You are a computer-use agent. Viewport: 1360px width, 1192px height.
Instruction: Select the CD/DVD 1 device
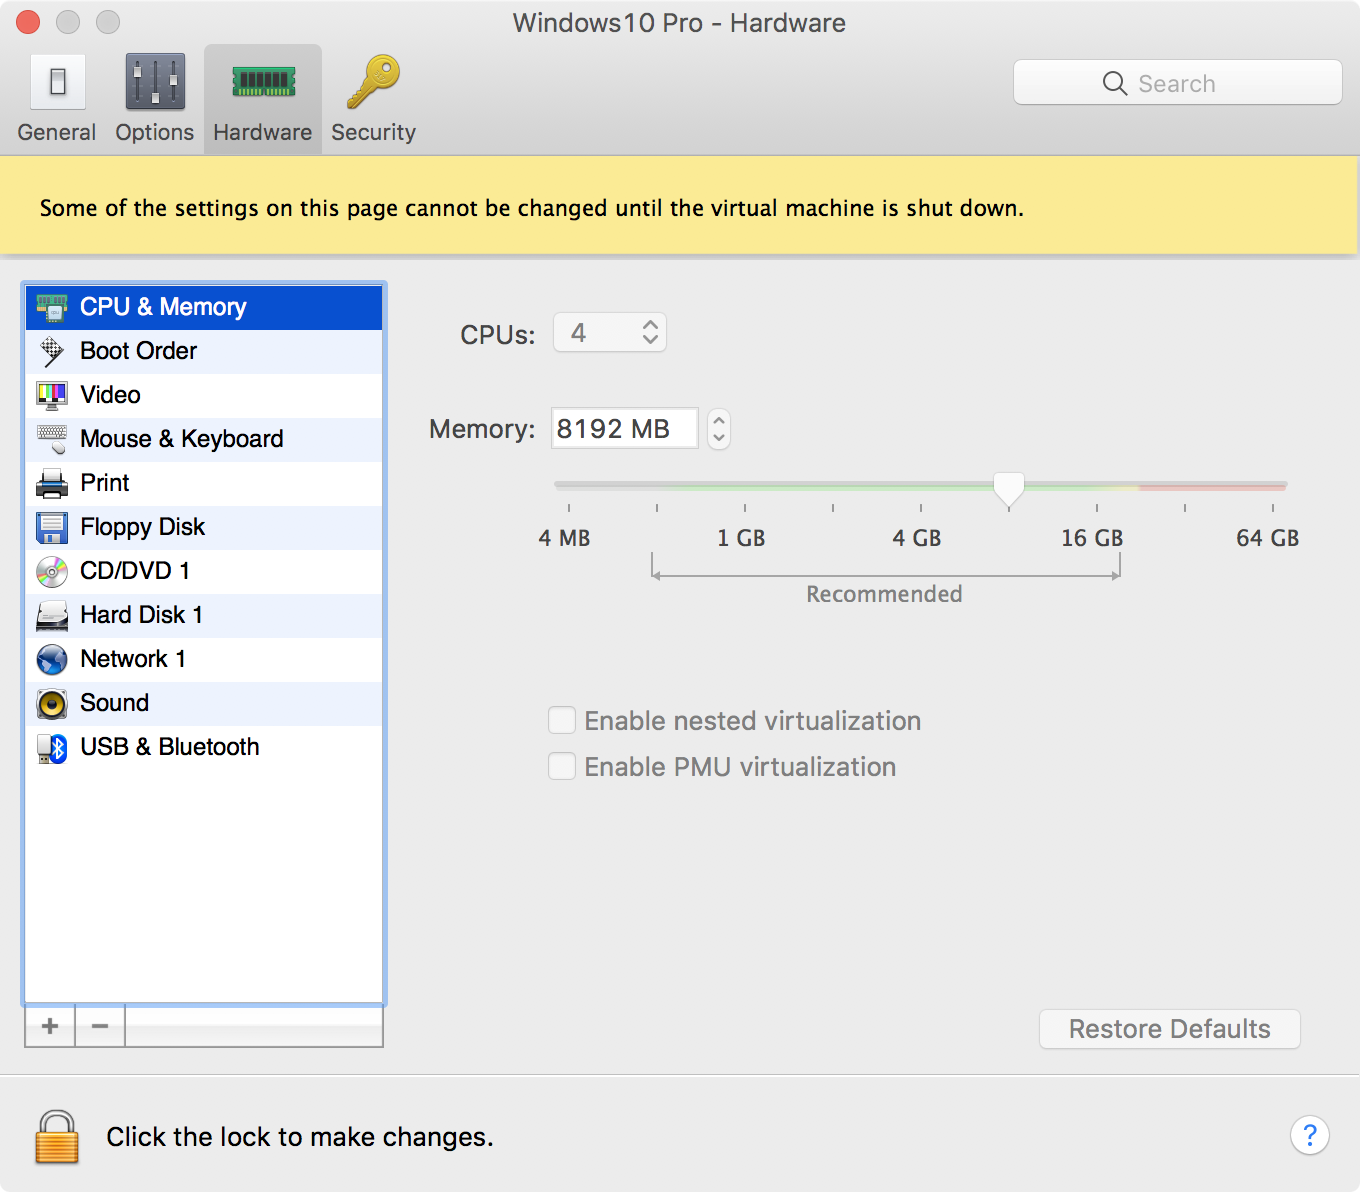[x=204, y=571]
